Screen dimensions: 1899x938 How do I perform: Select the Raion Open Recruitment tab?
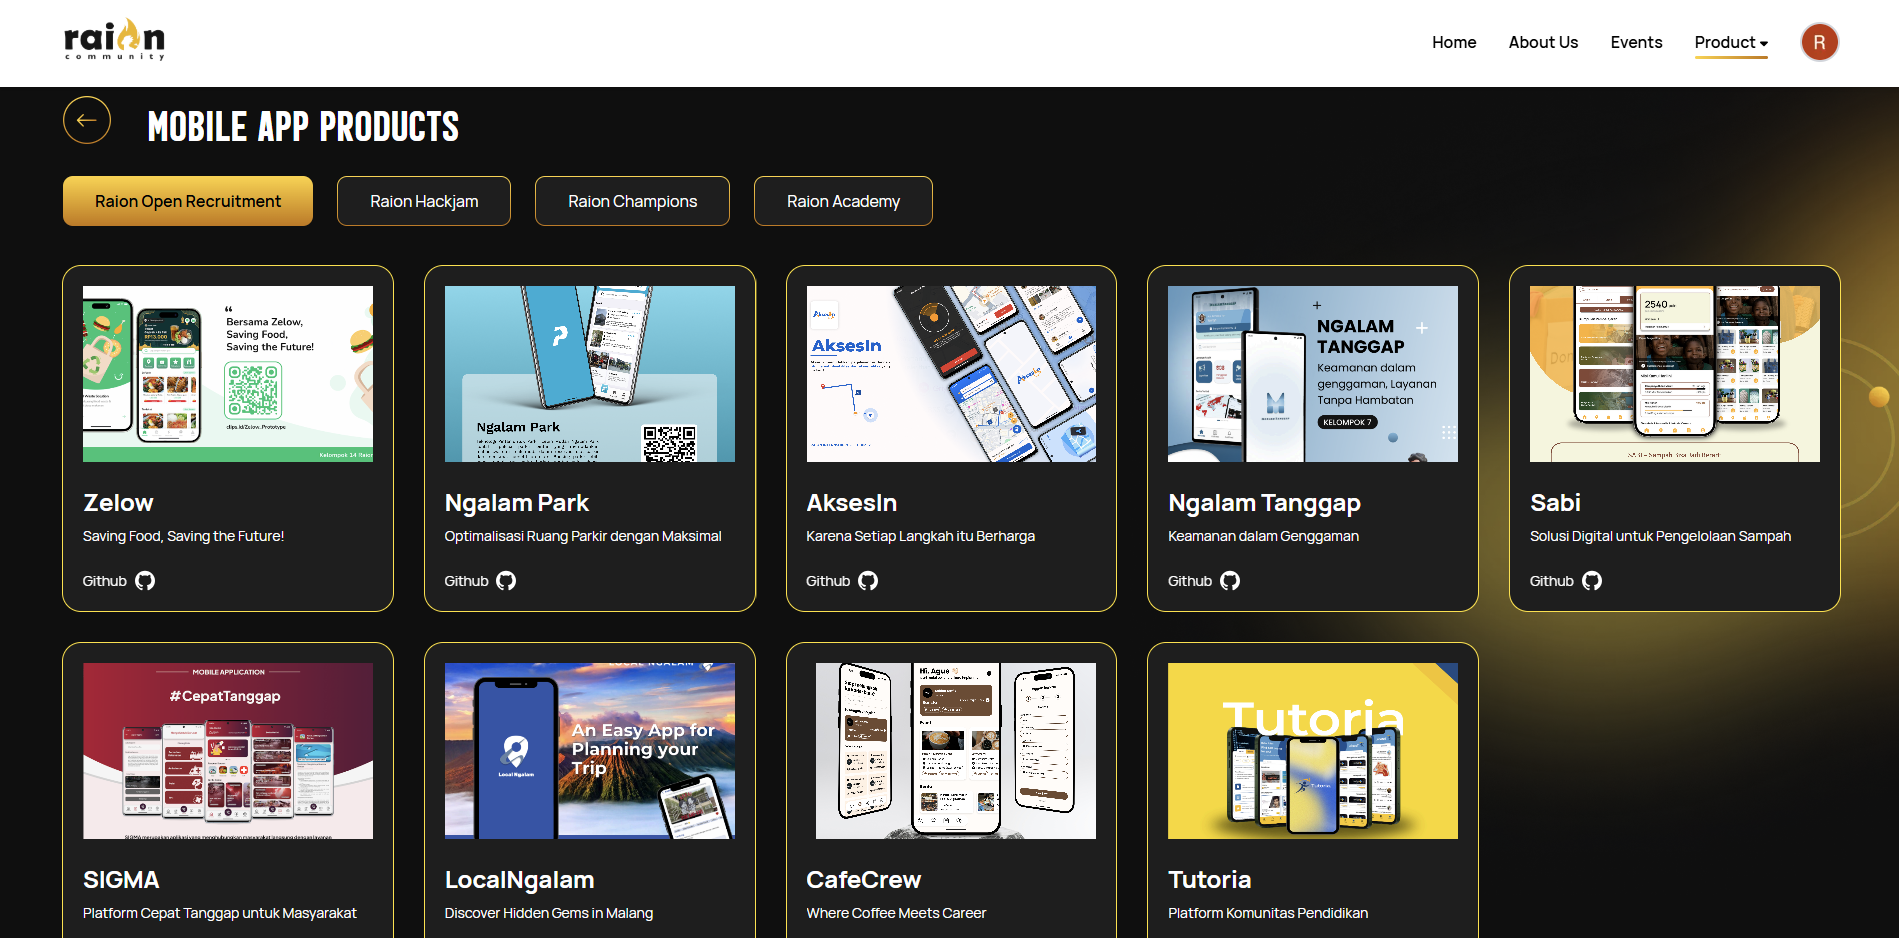[188, 201]
